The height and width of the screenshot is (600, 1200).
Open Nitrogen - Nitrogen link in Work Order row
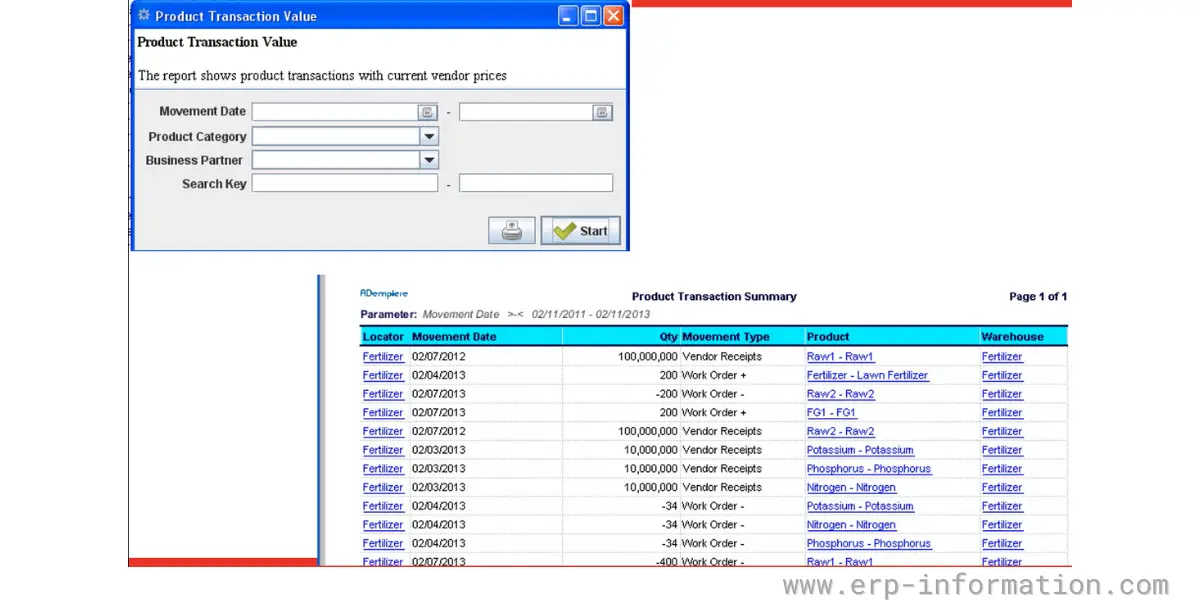pos(851,525)
